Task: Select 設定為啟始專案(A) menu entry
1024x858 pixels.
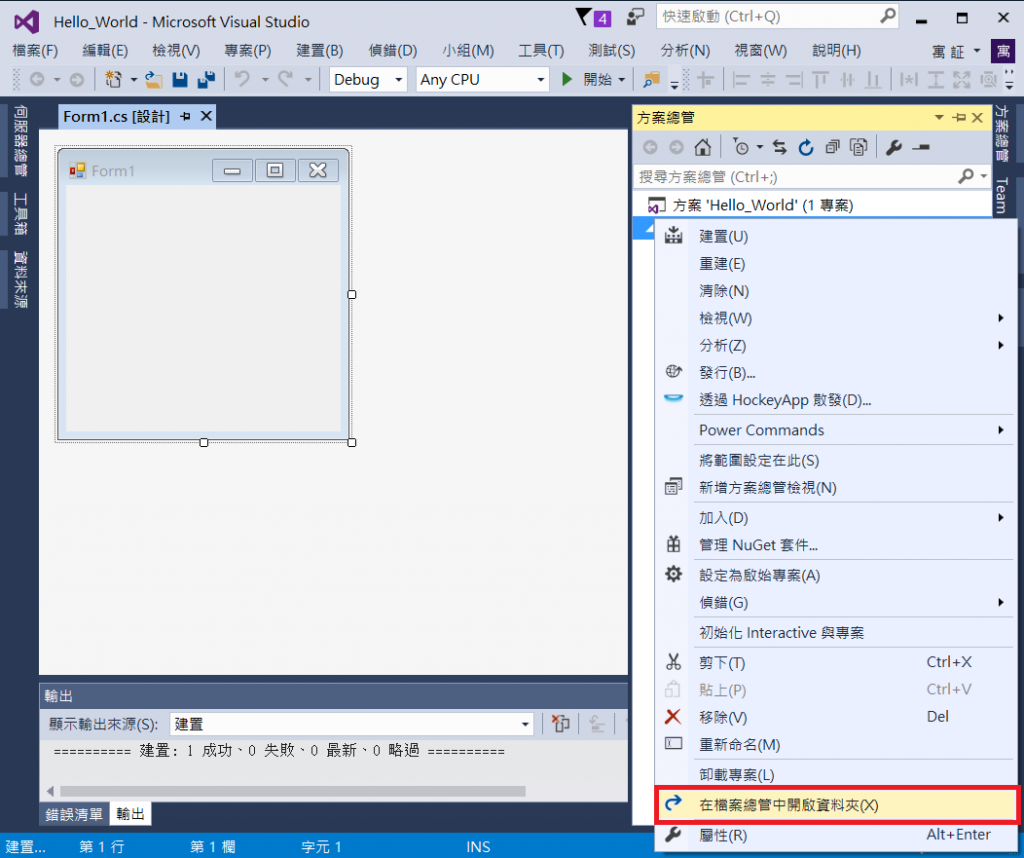Action: pyautogui.click(x=835, y=575)
